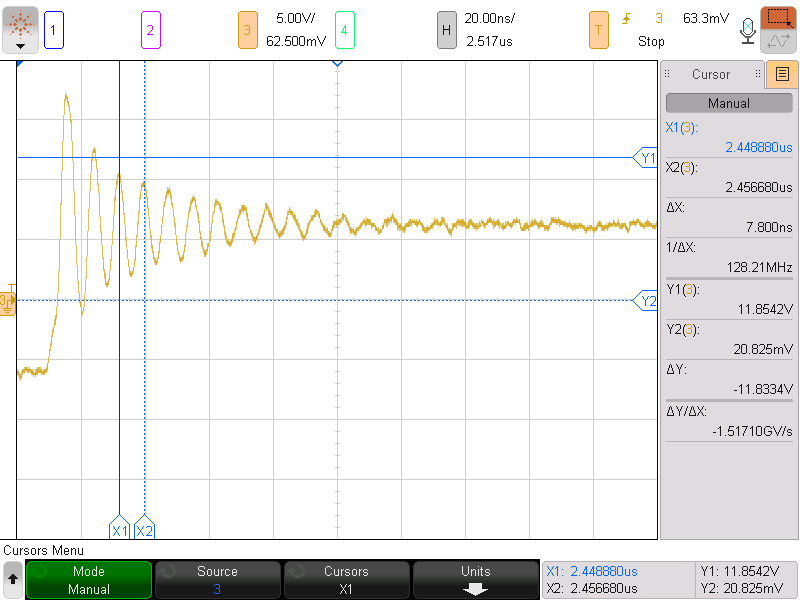Click the trigger time reference triangle at top
Image resolution: width=800 pixels, height=601 pixels.
[337, 63]
